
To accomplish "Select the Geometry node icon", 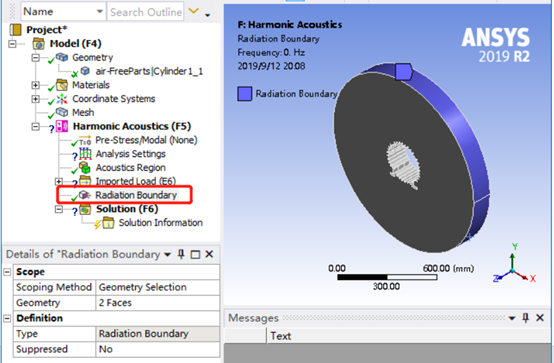I will [62, 57].
